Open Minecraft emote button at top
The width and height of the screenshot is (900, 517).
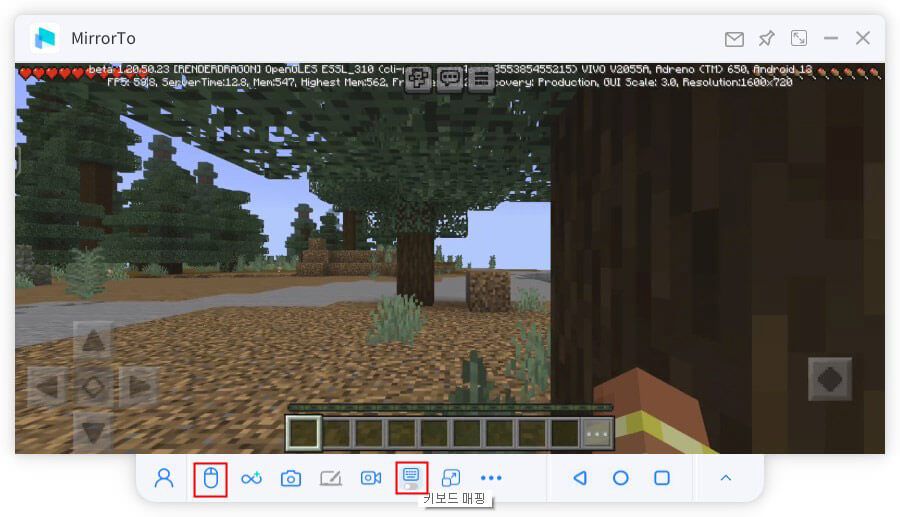(x=418, y=79)
